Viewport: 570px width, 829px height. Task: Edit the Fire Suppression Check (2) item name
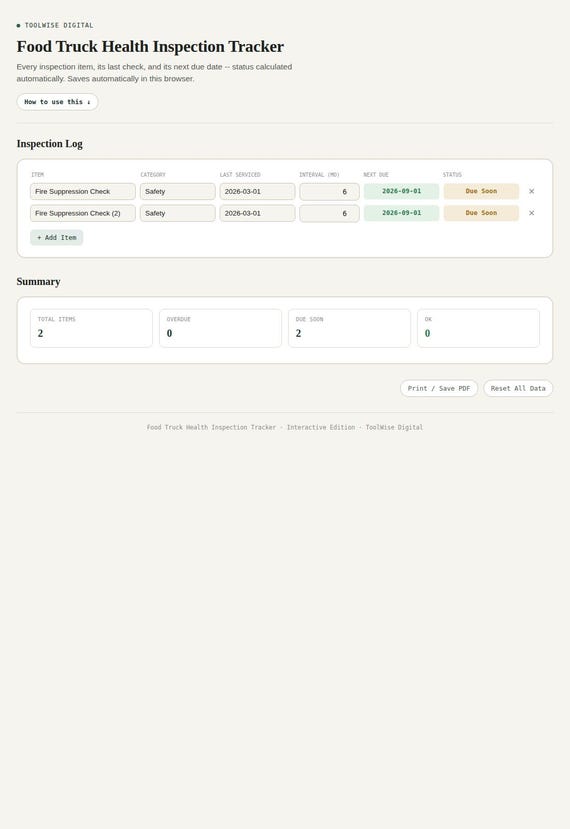(82, 213)
